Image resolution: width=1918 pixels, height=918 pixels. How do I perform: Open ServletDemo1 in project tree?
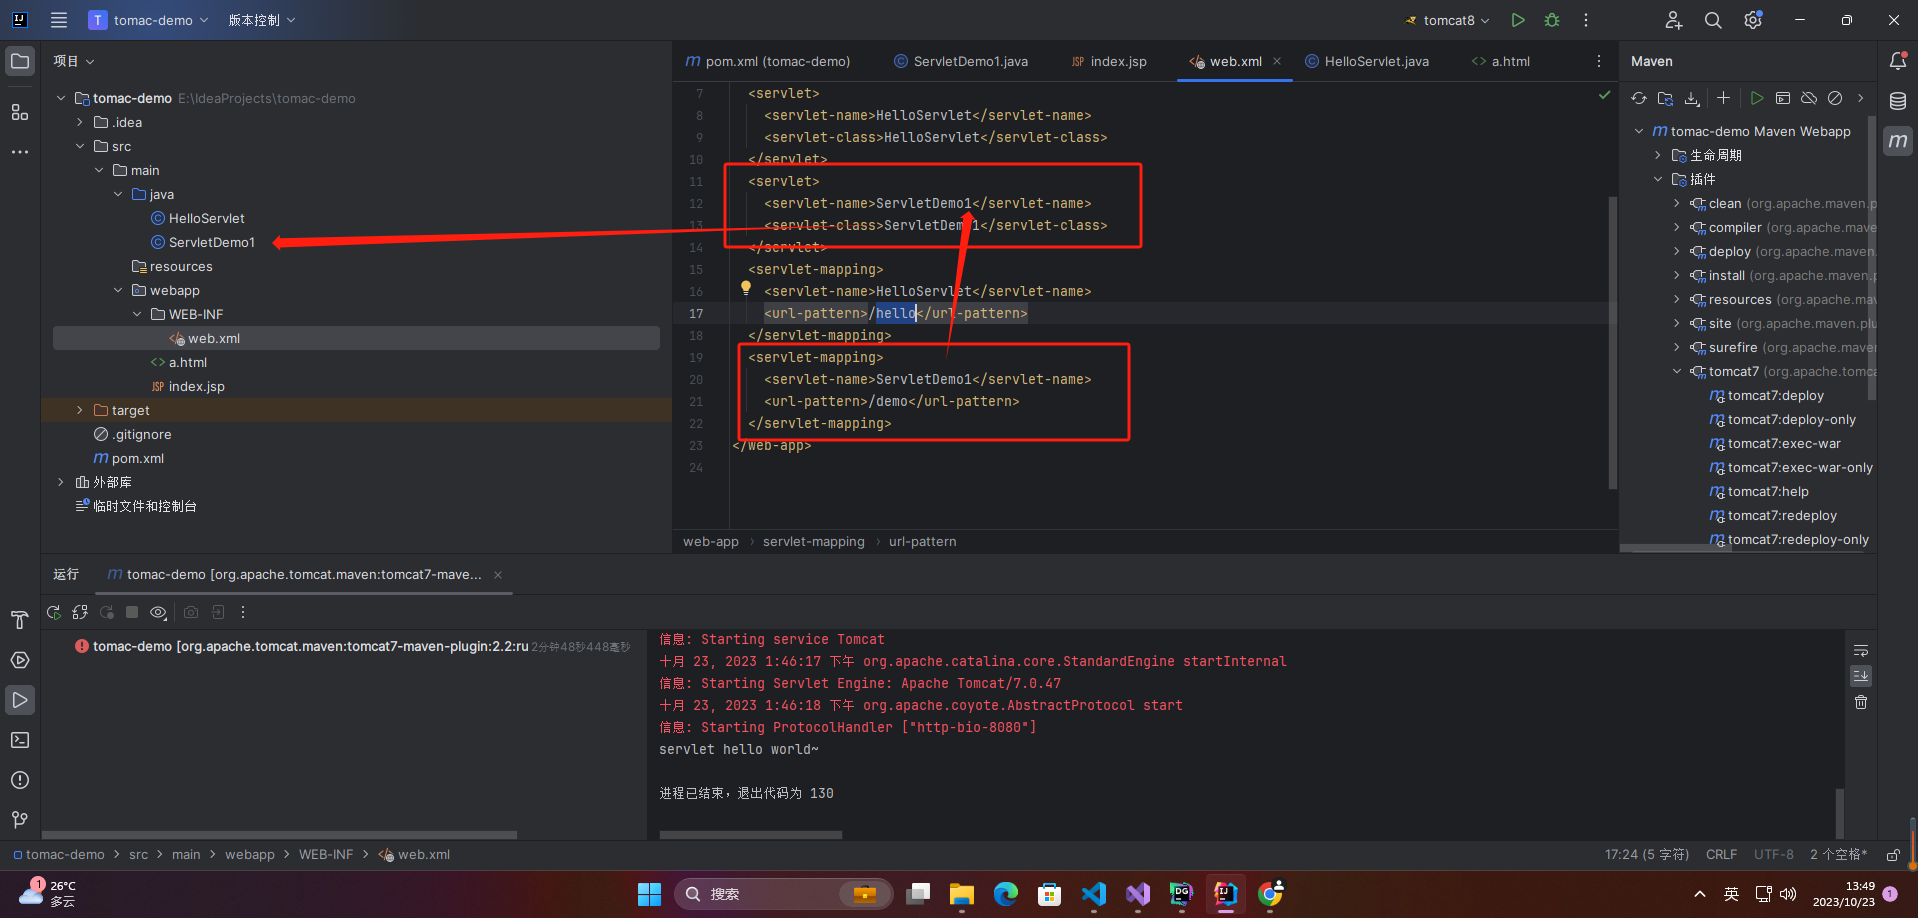[x=211, y=242]
